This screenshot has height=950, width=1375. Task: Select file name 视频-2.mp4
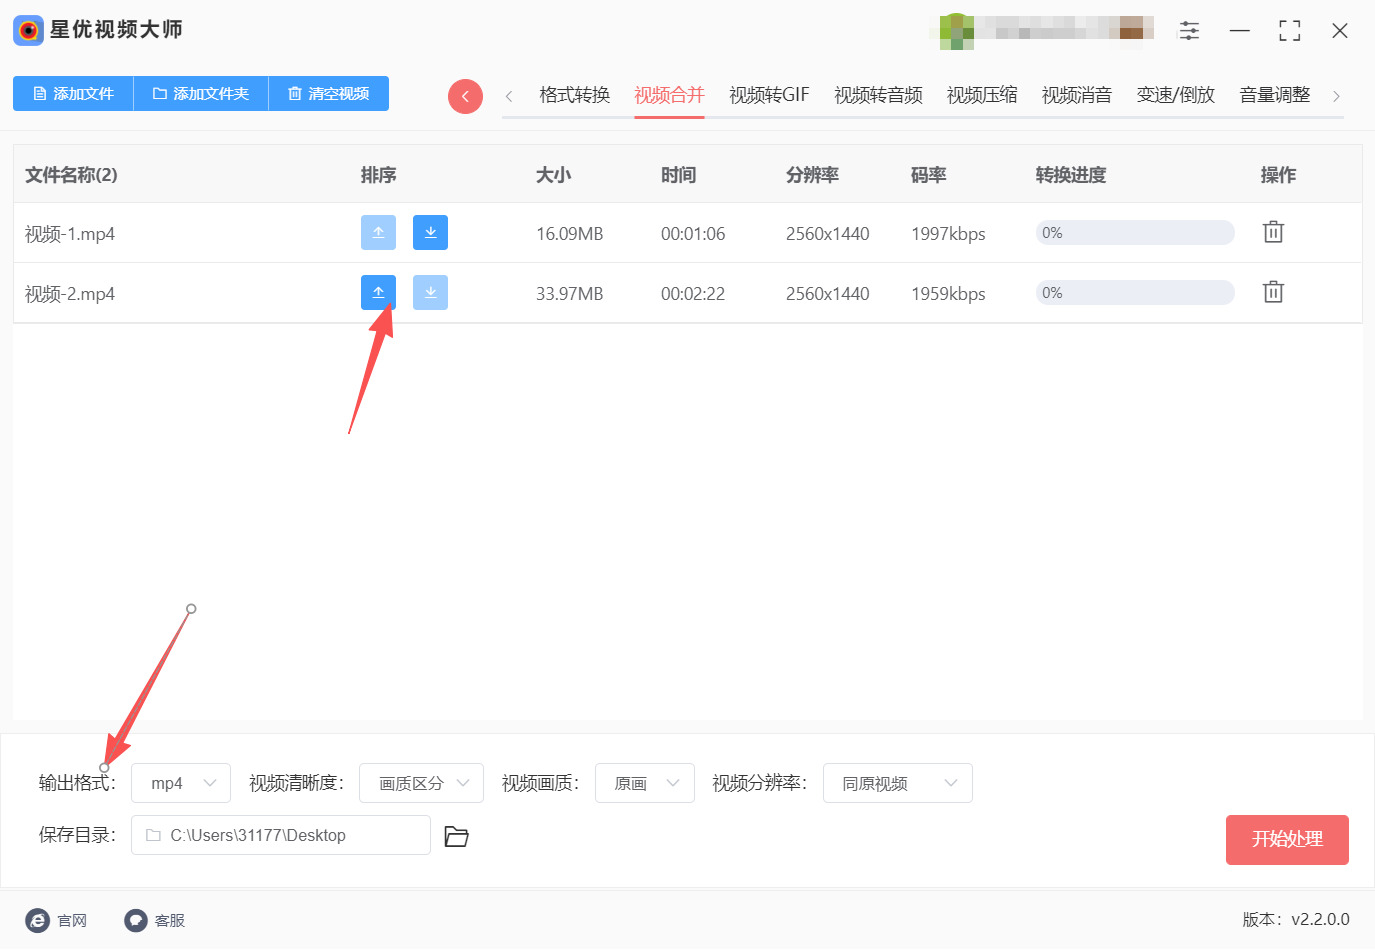click(x=70, y=294)
